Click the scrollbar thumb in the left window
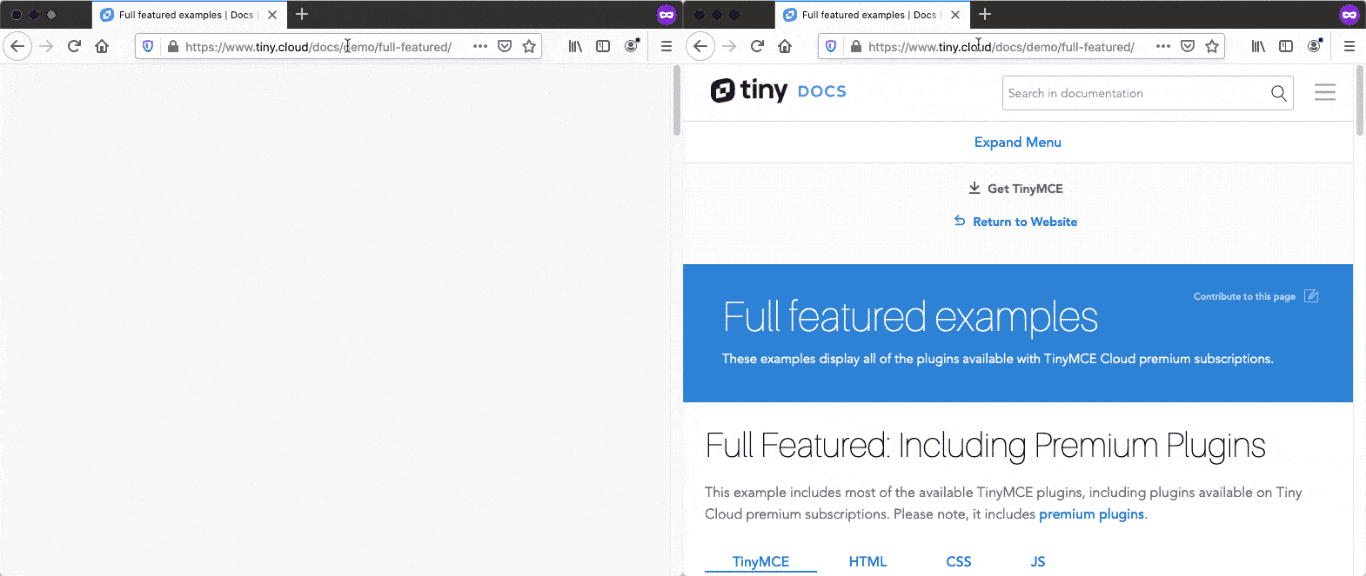Image resolution: width=1366 pixels, height=576 pixels. tap(677, 100)
